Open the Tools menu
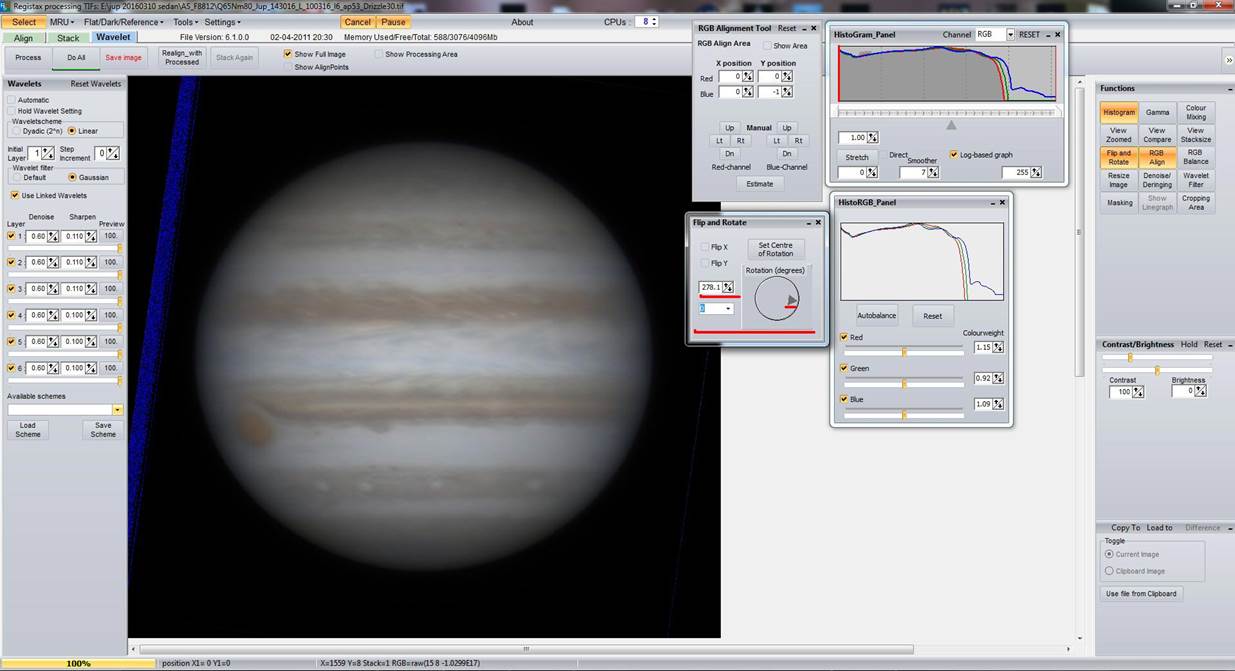 pos(185,22)
